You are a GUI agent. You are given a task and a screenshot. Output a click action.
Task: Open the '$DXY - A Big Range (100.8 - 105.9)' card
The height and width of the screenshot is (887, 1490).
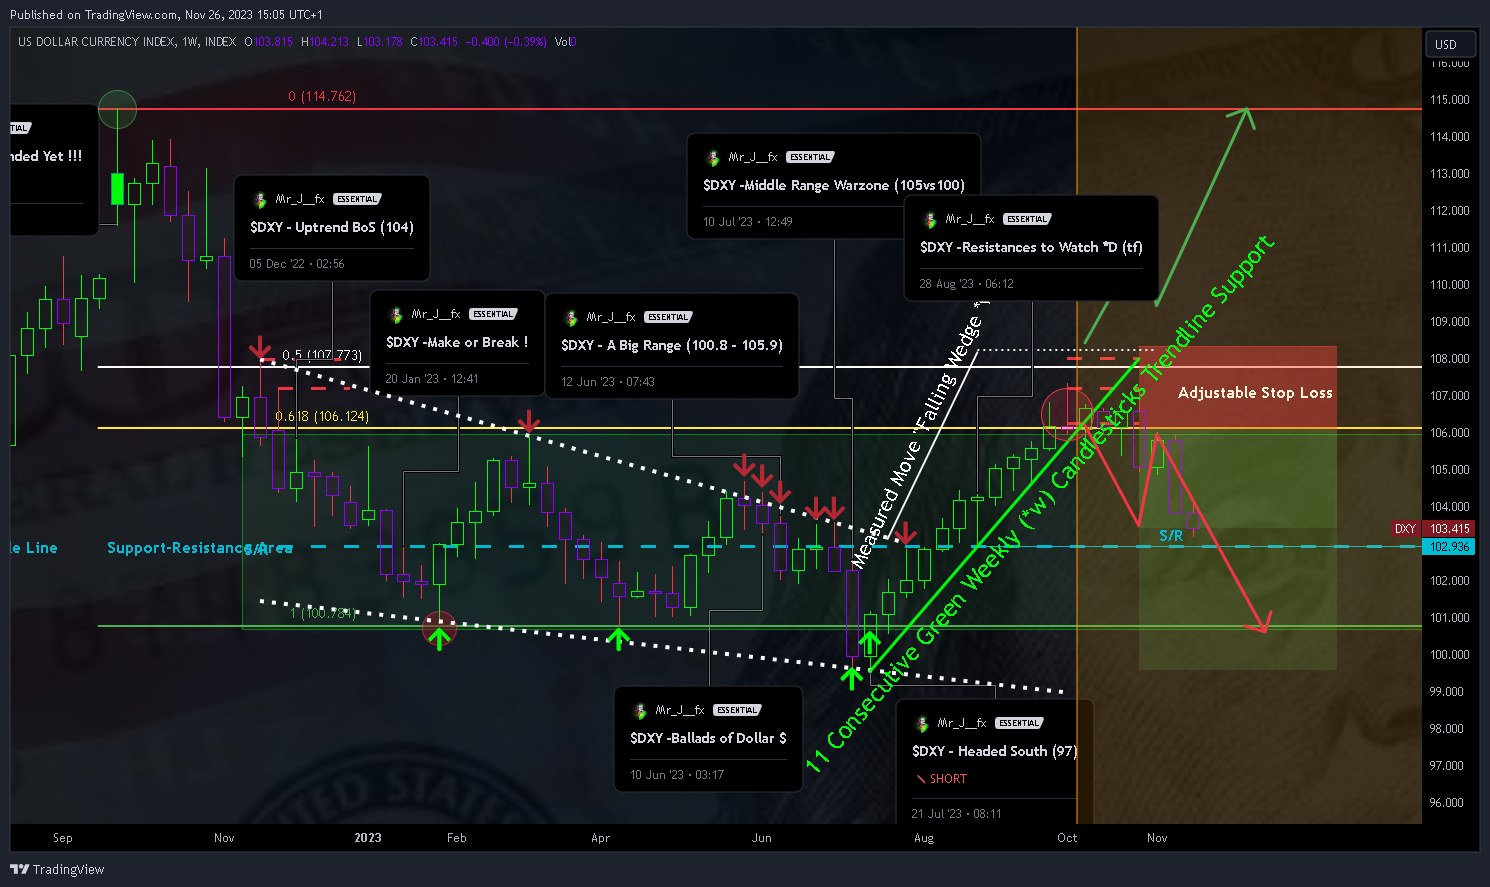[x=672, y=346]
